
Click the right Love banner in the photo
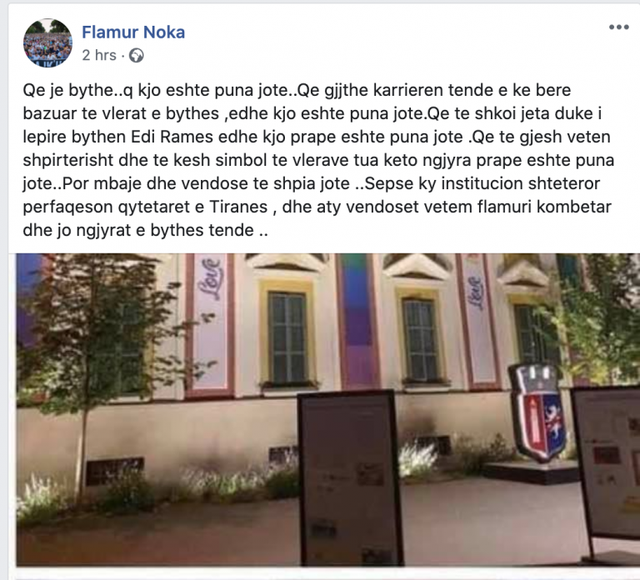pos(478,320)
